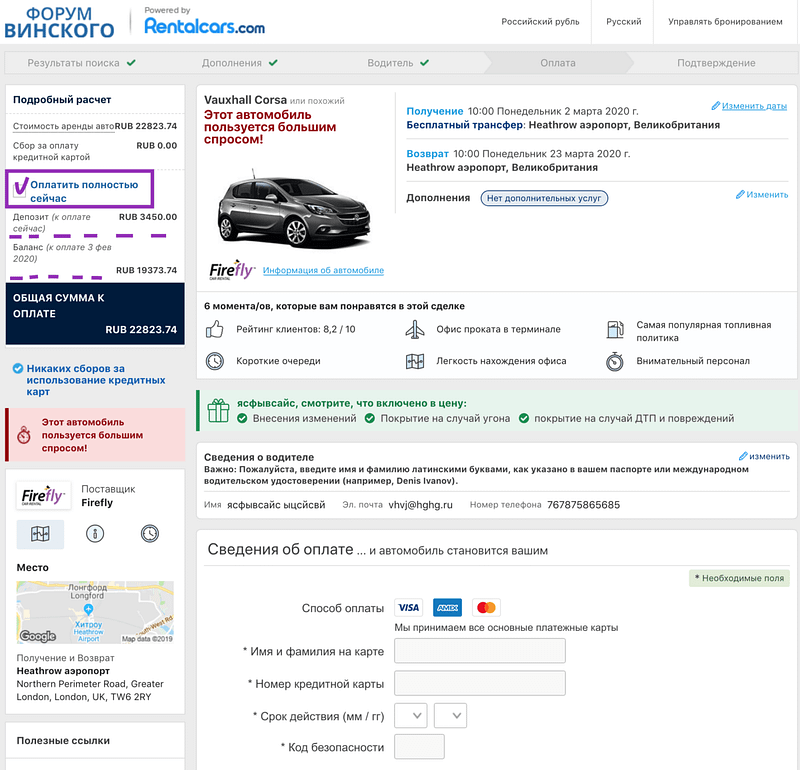Click the Rentalcars.com logo in the header
800x770 pixels.
pos(204,25)
